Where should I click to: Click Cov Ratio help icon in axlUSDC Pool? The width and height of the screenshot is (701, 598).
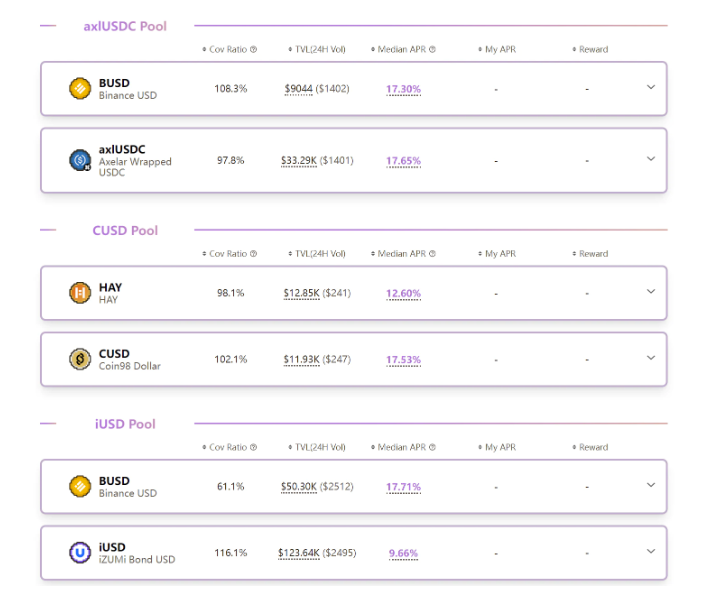pyautogui.click(x=253, y=49)
